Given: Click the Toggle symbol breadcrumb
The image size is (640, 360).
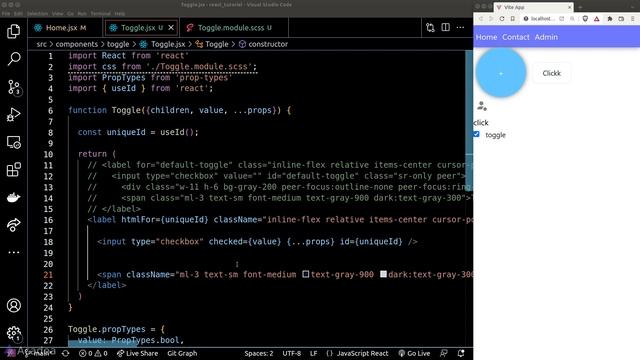Looking at the screenshot, I should point(212,44).
